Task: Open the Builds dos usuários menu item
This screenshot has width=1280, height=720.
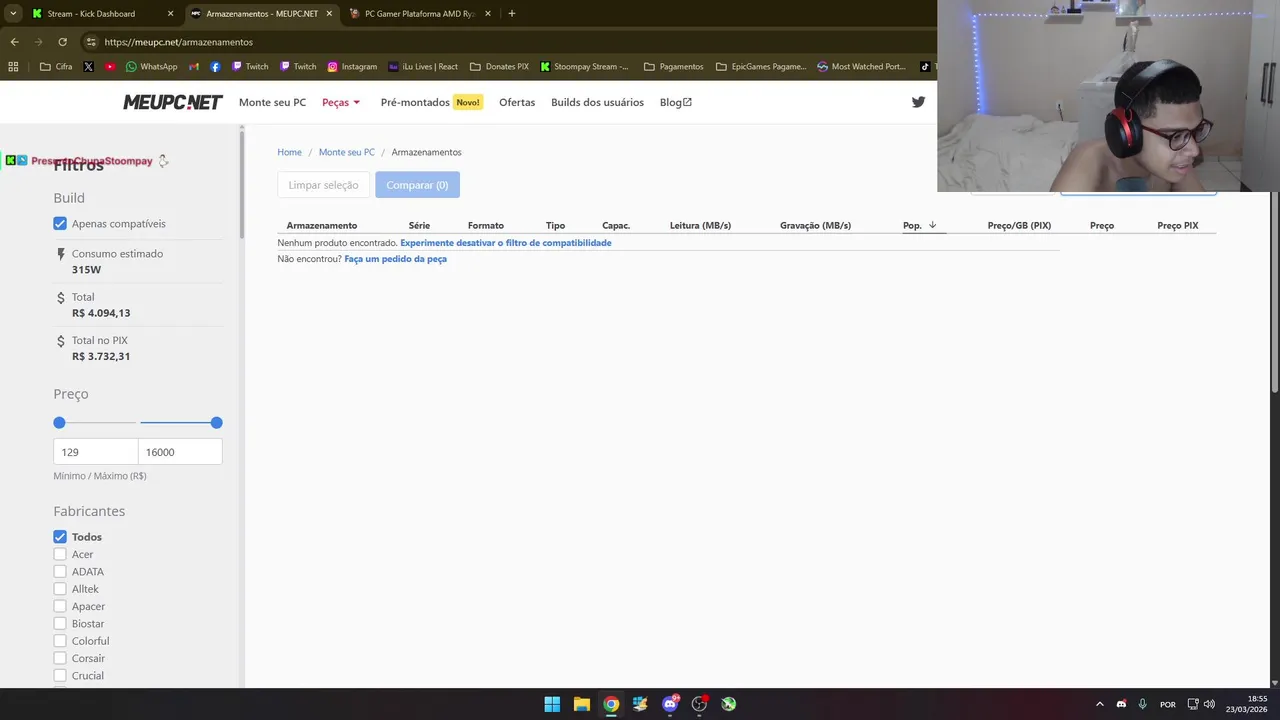Action: (x=597, y=102)
